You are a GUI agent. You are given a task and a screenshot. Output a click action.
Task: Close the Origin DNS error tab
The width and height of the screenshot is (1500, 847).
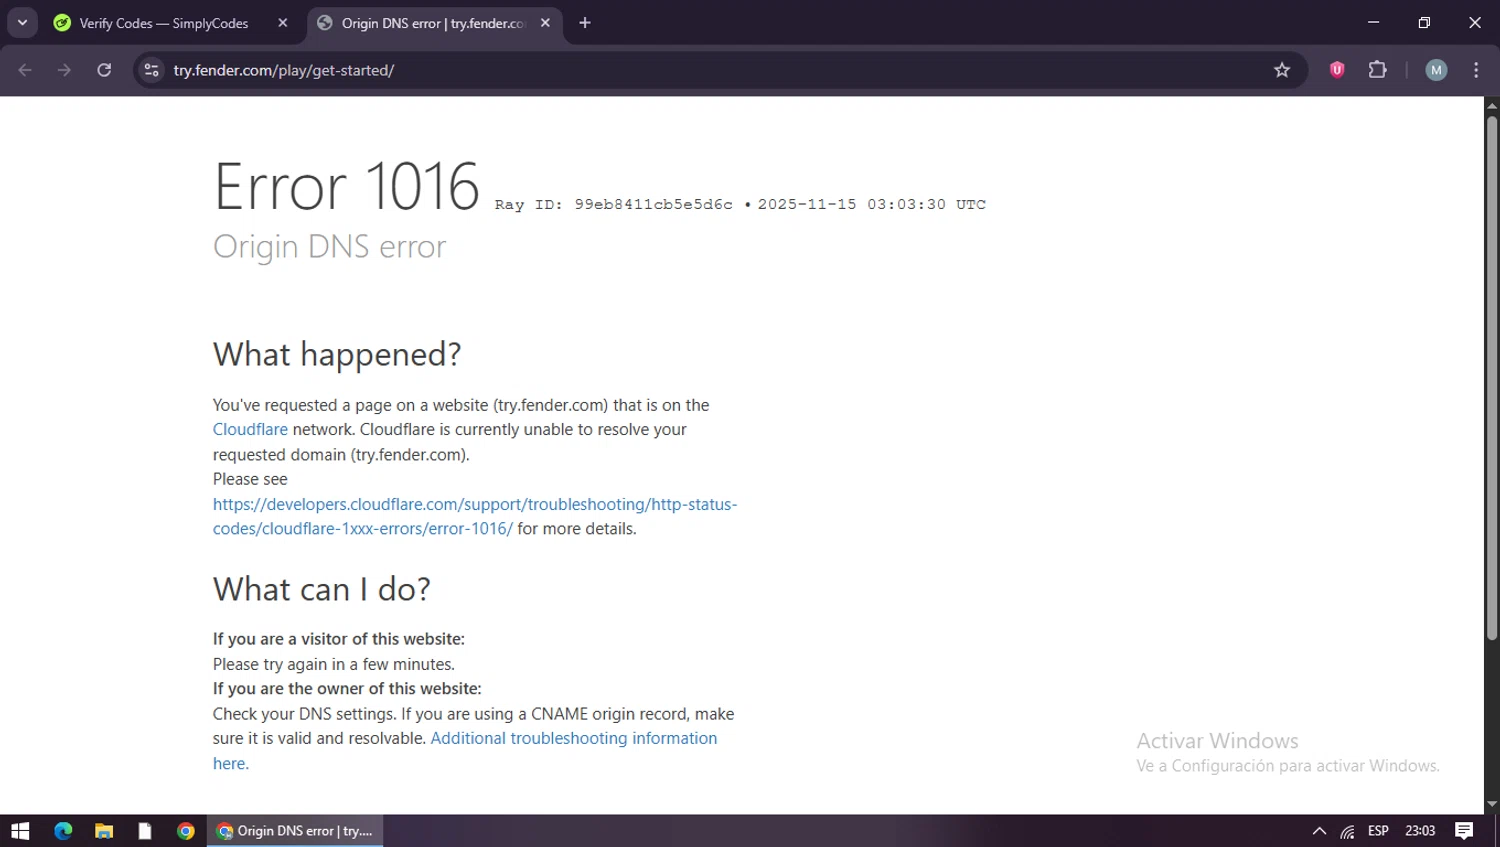coord(545,23)
